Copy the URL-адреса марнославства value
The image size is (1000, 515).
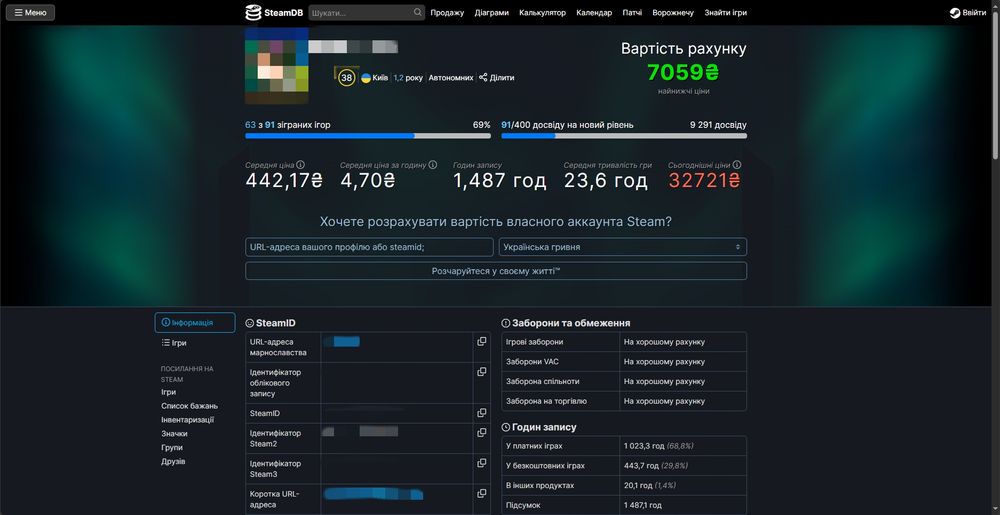(x=482, y=342)
